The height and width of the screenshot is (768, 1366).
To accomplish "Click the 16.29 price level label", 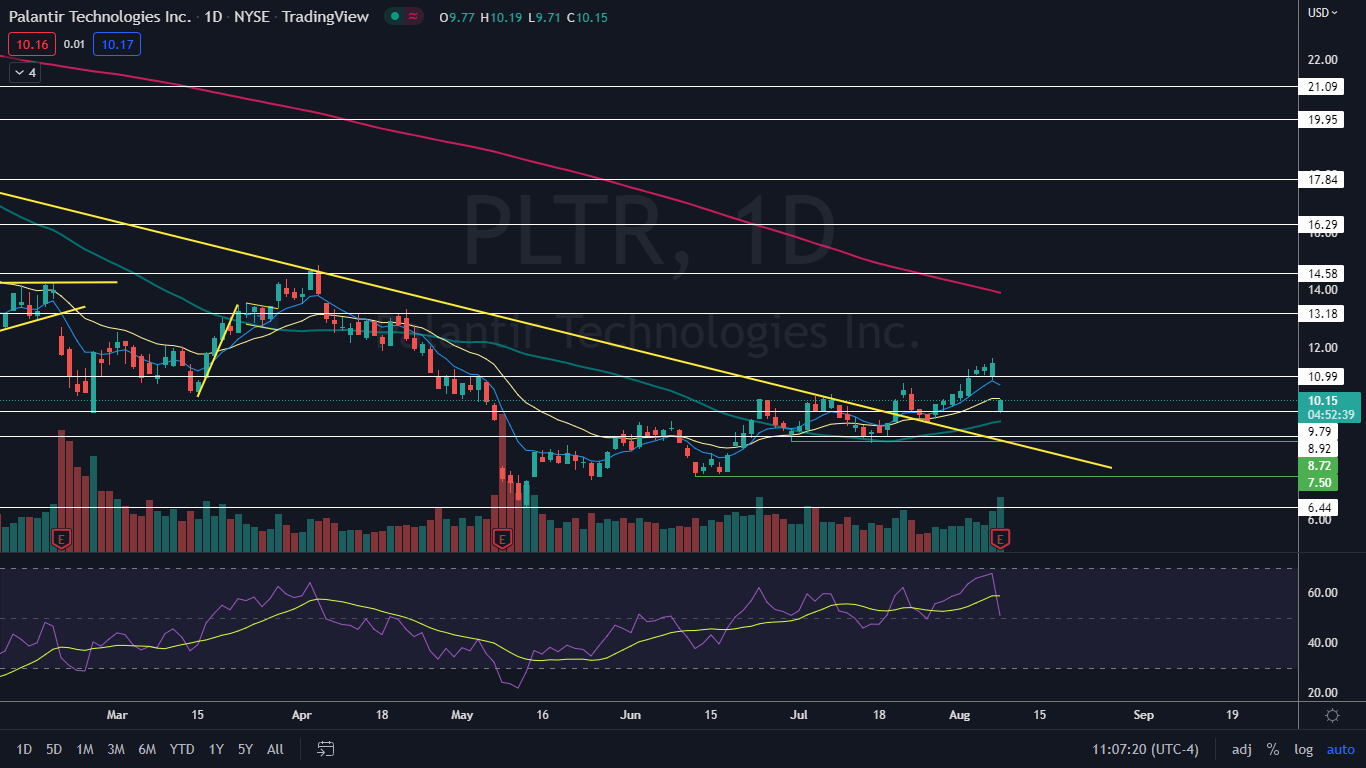I will point(1323,225).
